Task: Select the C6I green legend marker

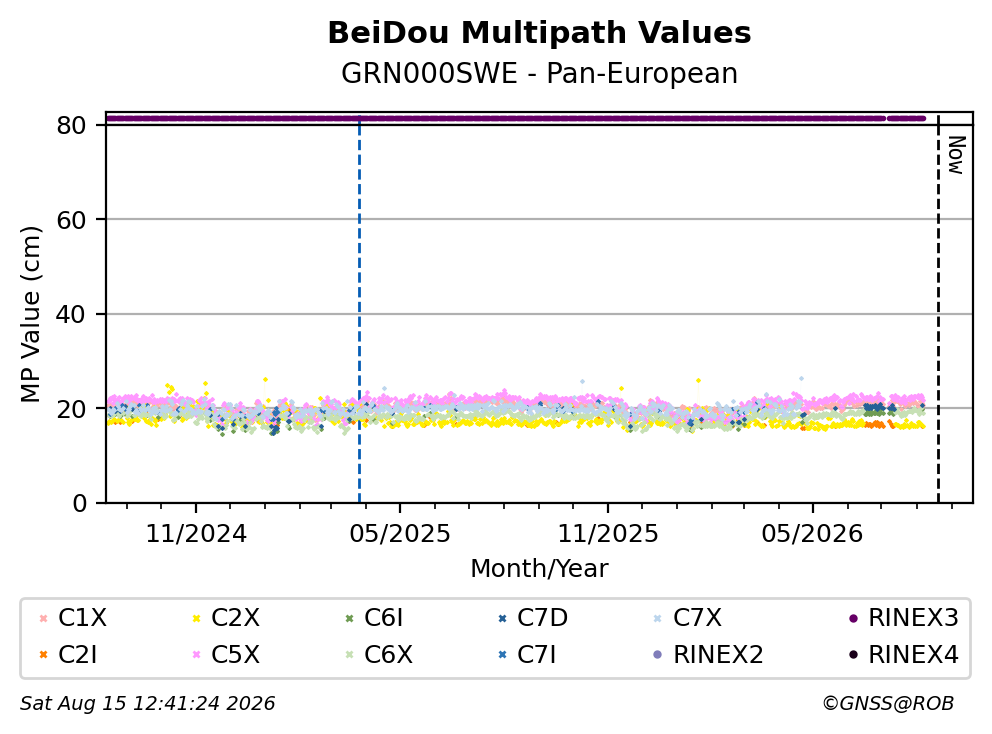Action: click(349, 618)
